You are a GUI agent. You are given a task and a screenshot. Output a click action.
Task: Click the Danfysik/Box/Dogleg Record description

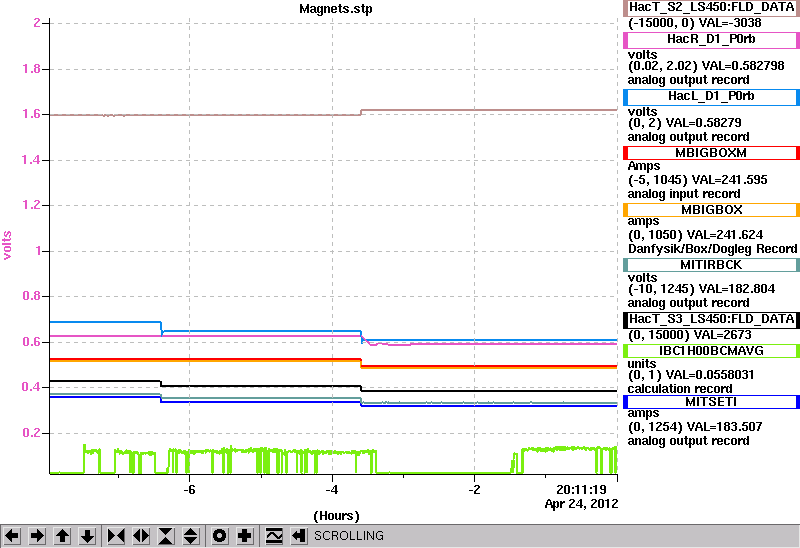tap(712, 249)
